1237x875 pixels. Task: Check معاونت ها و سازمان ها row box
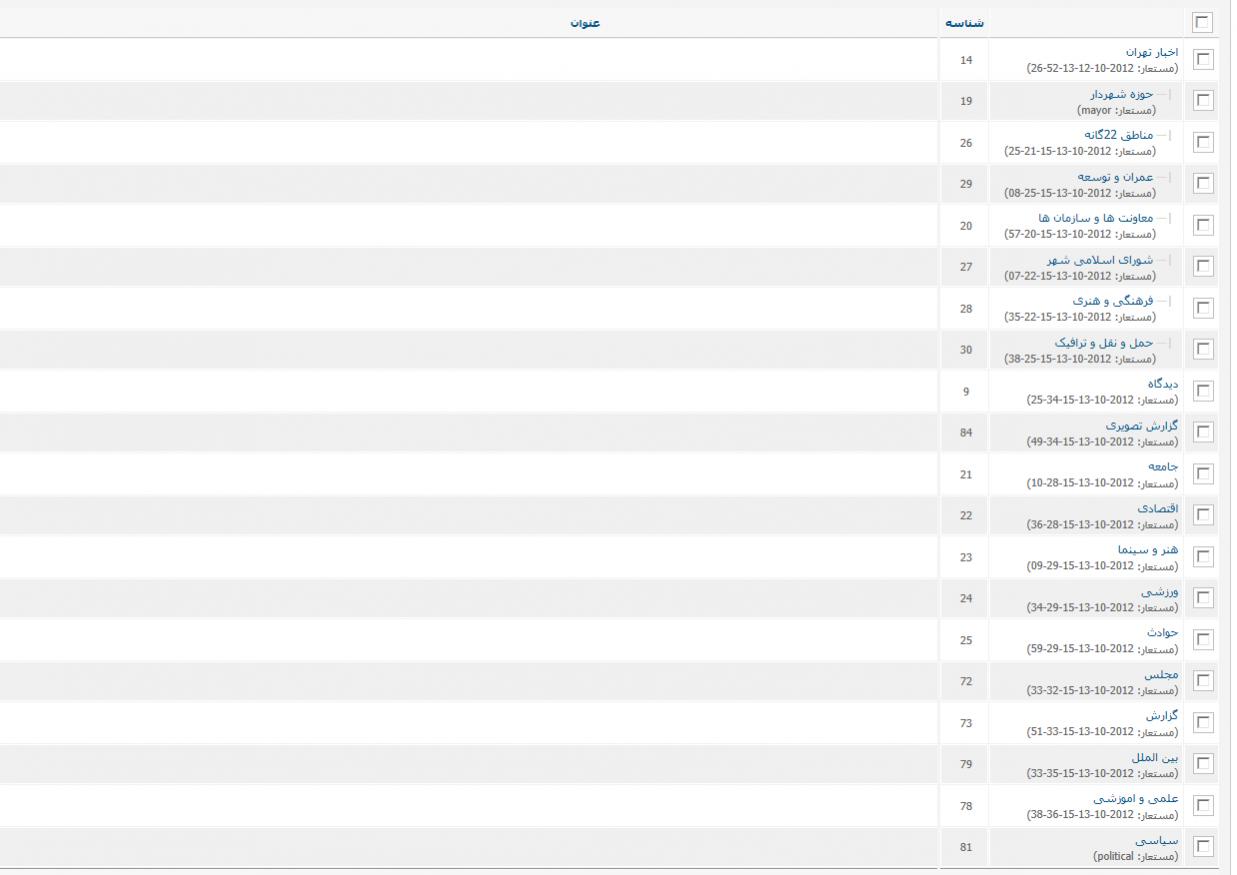click(1204, 226)
